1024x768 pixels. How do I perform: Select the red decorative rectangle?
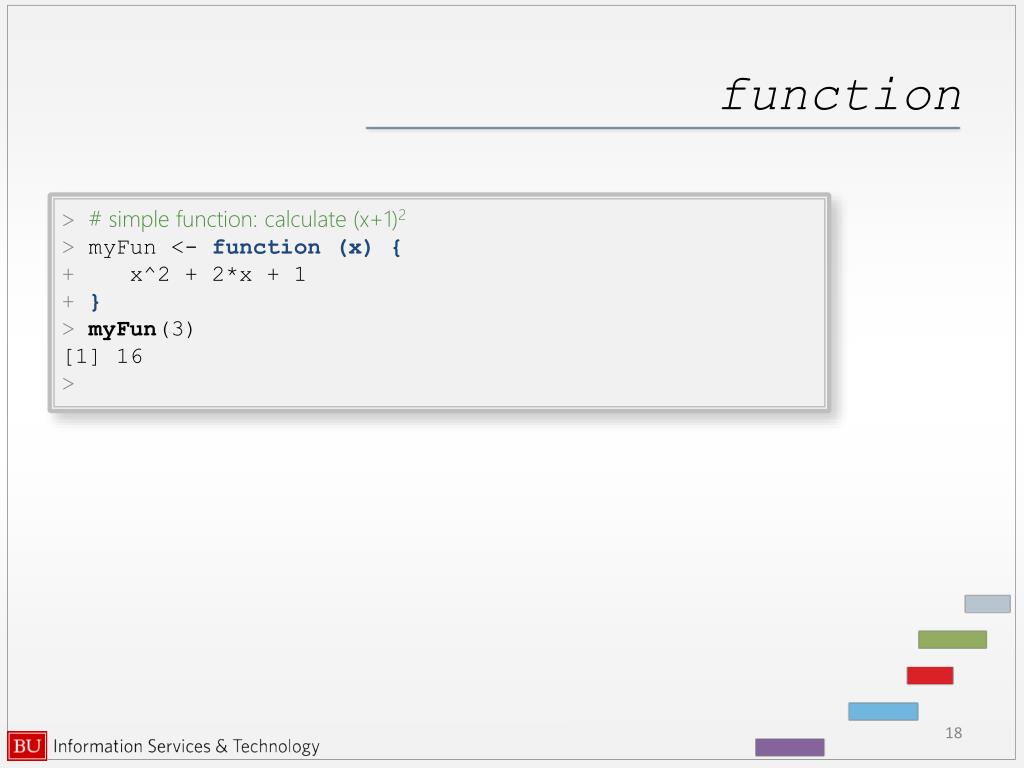click(929, 675)
